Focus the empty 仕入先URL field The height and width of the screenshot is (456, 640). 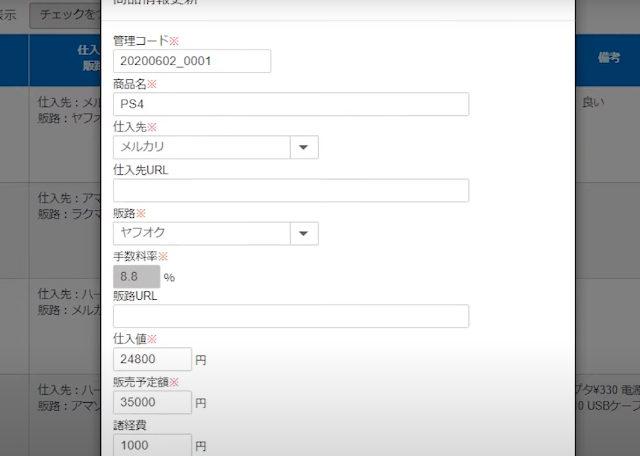pyautogui.click(x=291, y=190)
